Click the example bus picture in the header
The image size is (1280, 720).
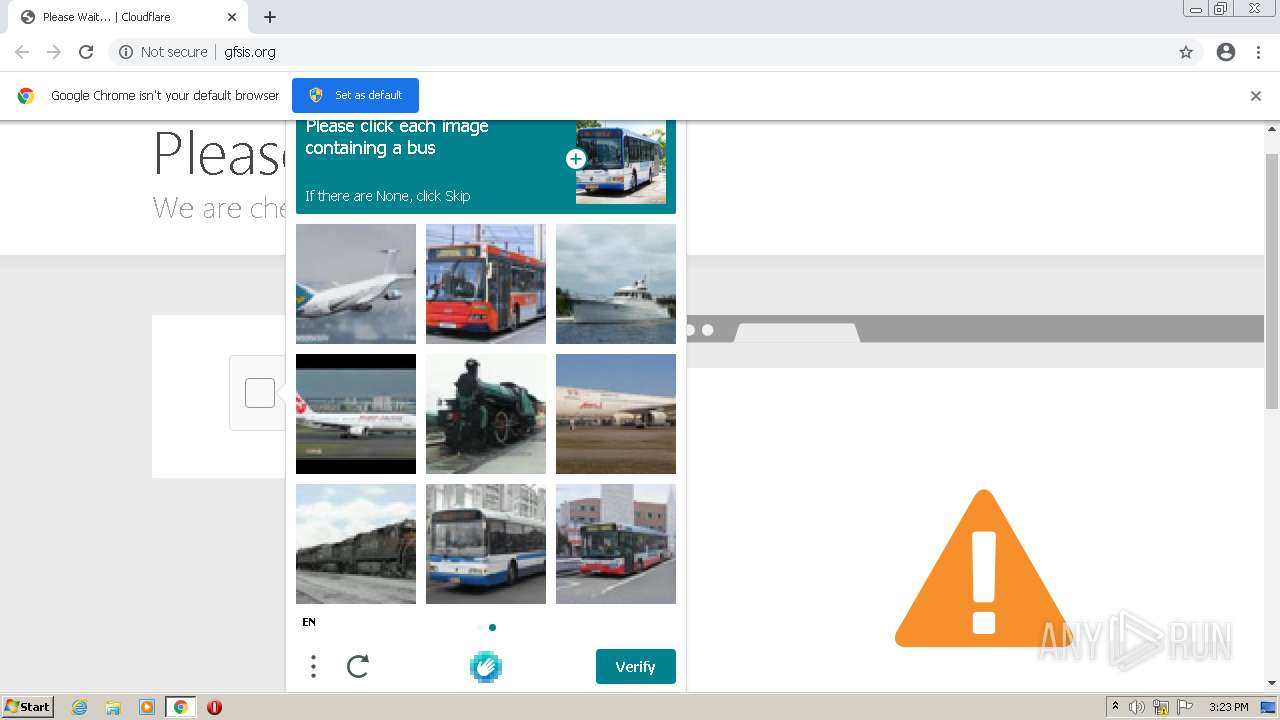tap(621, 162)
